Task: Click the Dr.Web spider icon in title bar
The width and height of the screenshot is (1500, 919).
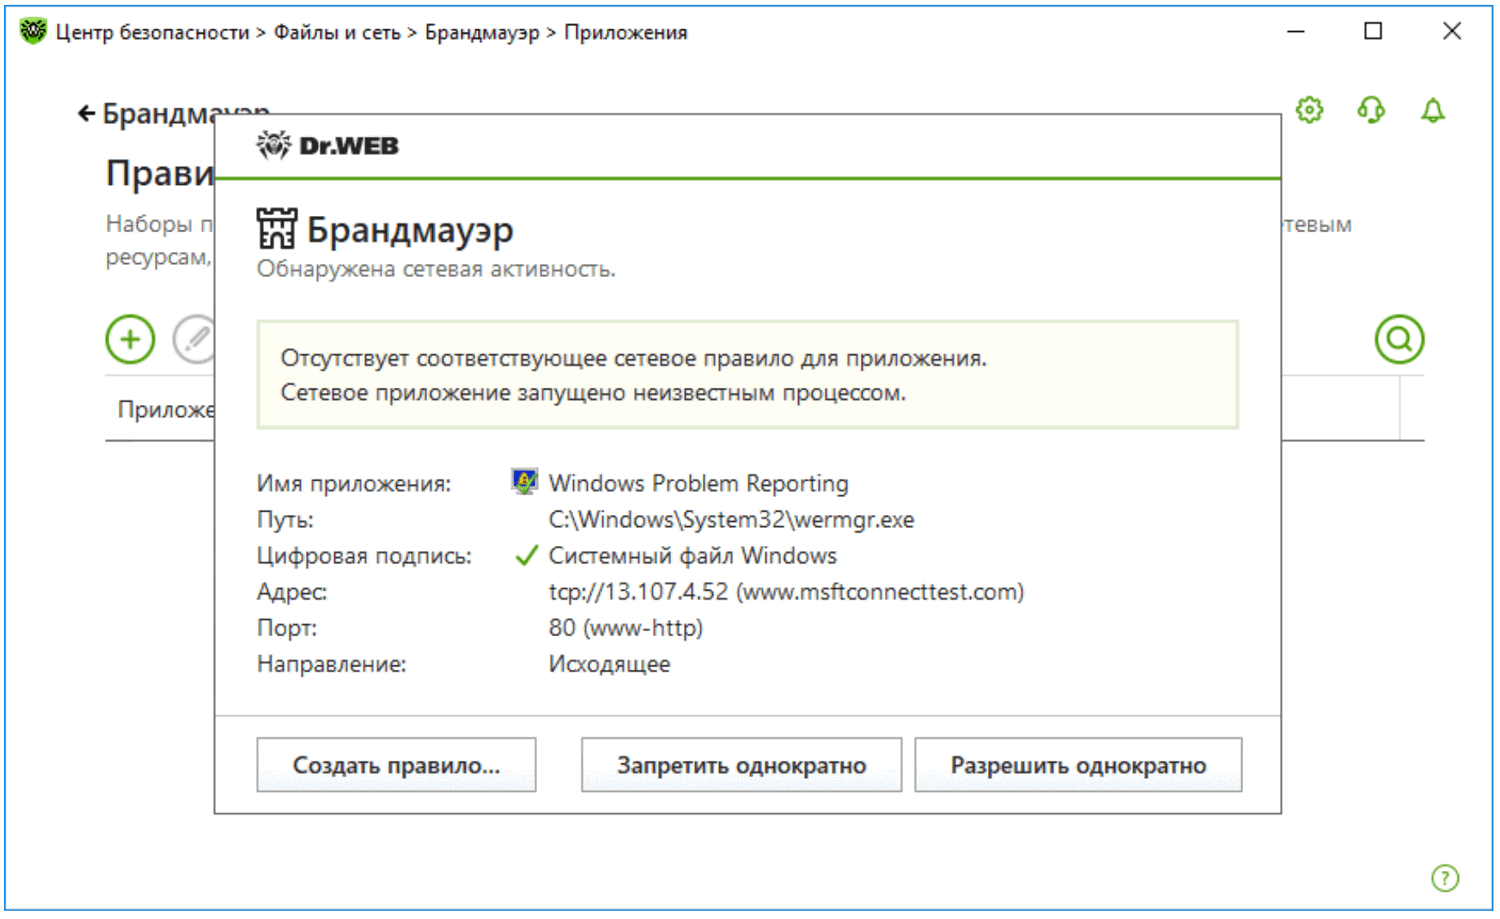Action: (x=33, y=31)
